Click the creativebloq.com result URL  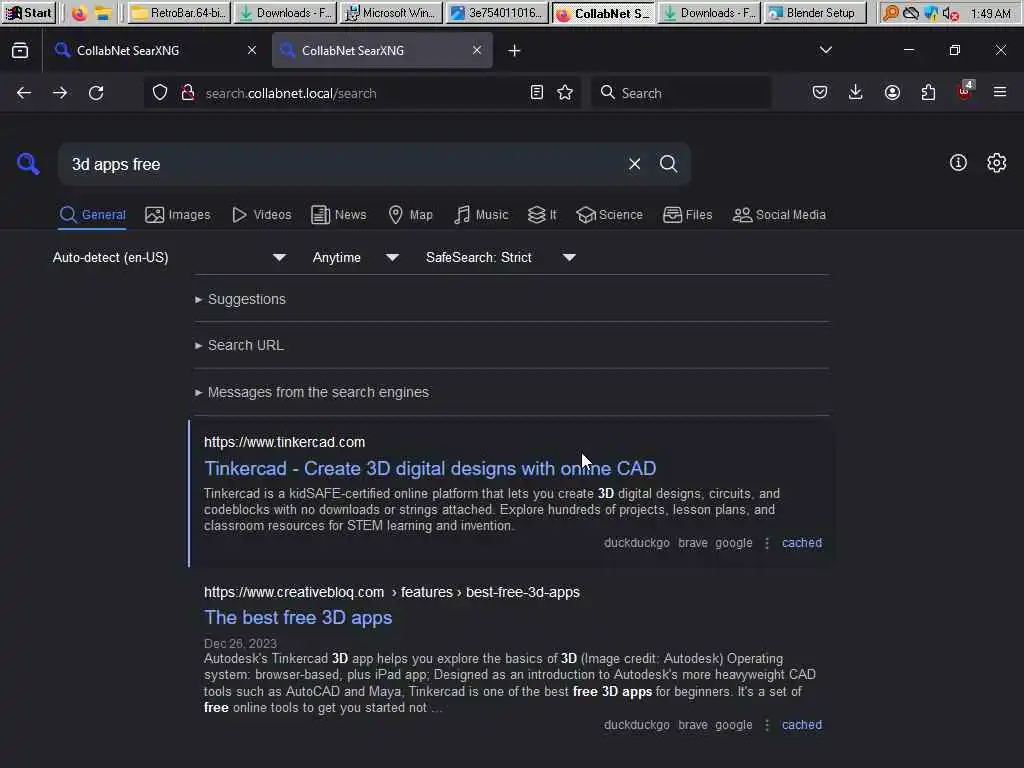tap(392, 592)
